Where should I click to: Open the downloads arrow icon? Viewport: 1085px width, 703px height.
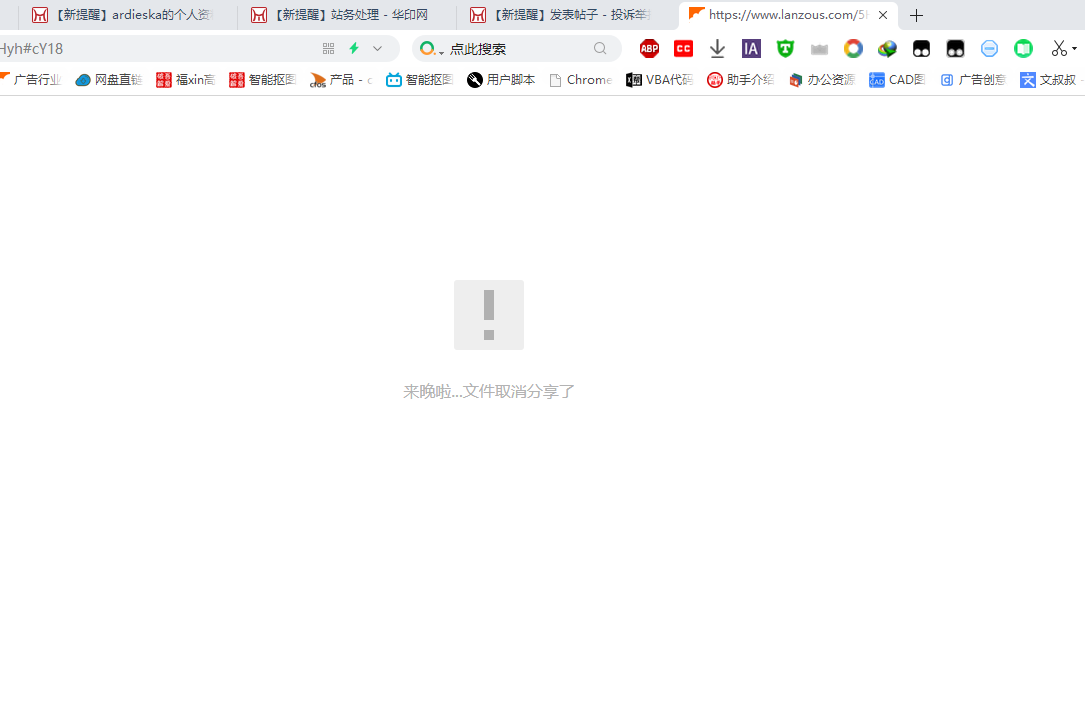click(x=718, y=48)
